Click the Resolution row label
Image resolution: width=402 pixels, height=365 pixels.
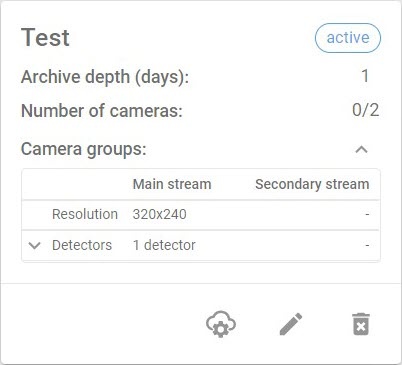pyautogui.click(x=85, y=214)
